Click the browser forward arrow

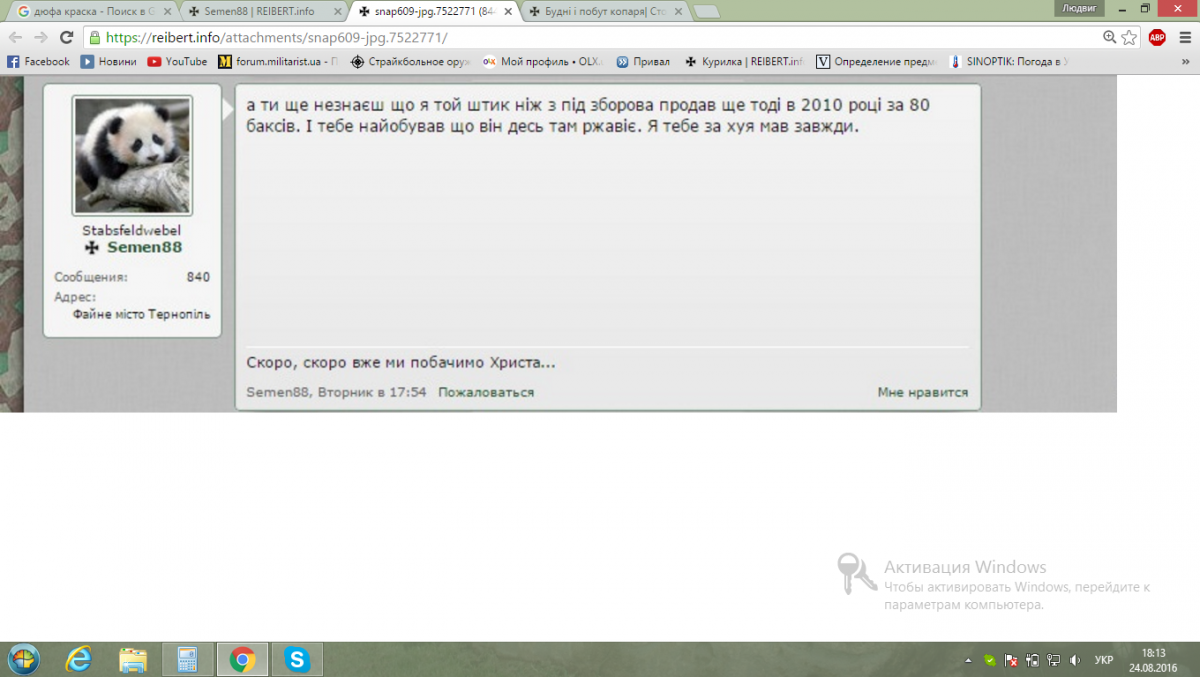[x=41, y=37]
